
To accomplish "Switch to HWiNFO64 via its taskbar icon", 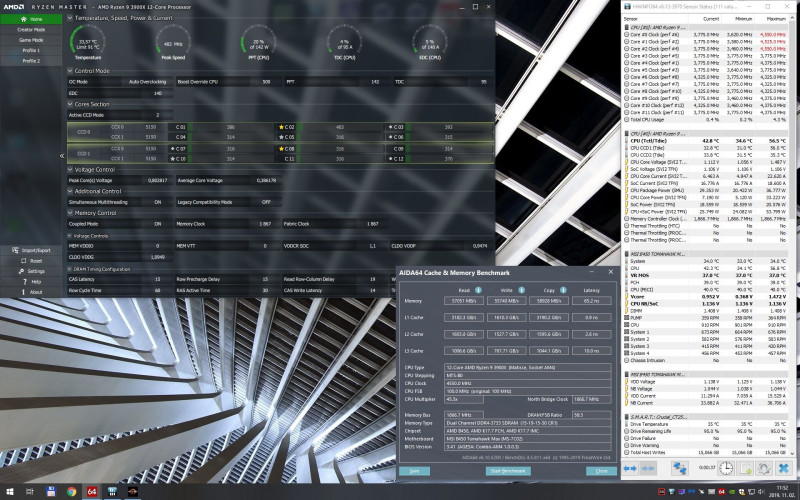I will coord(112,492).
